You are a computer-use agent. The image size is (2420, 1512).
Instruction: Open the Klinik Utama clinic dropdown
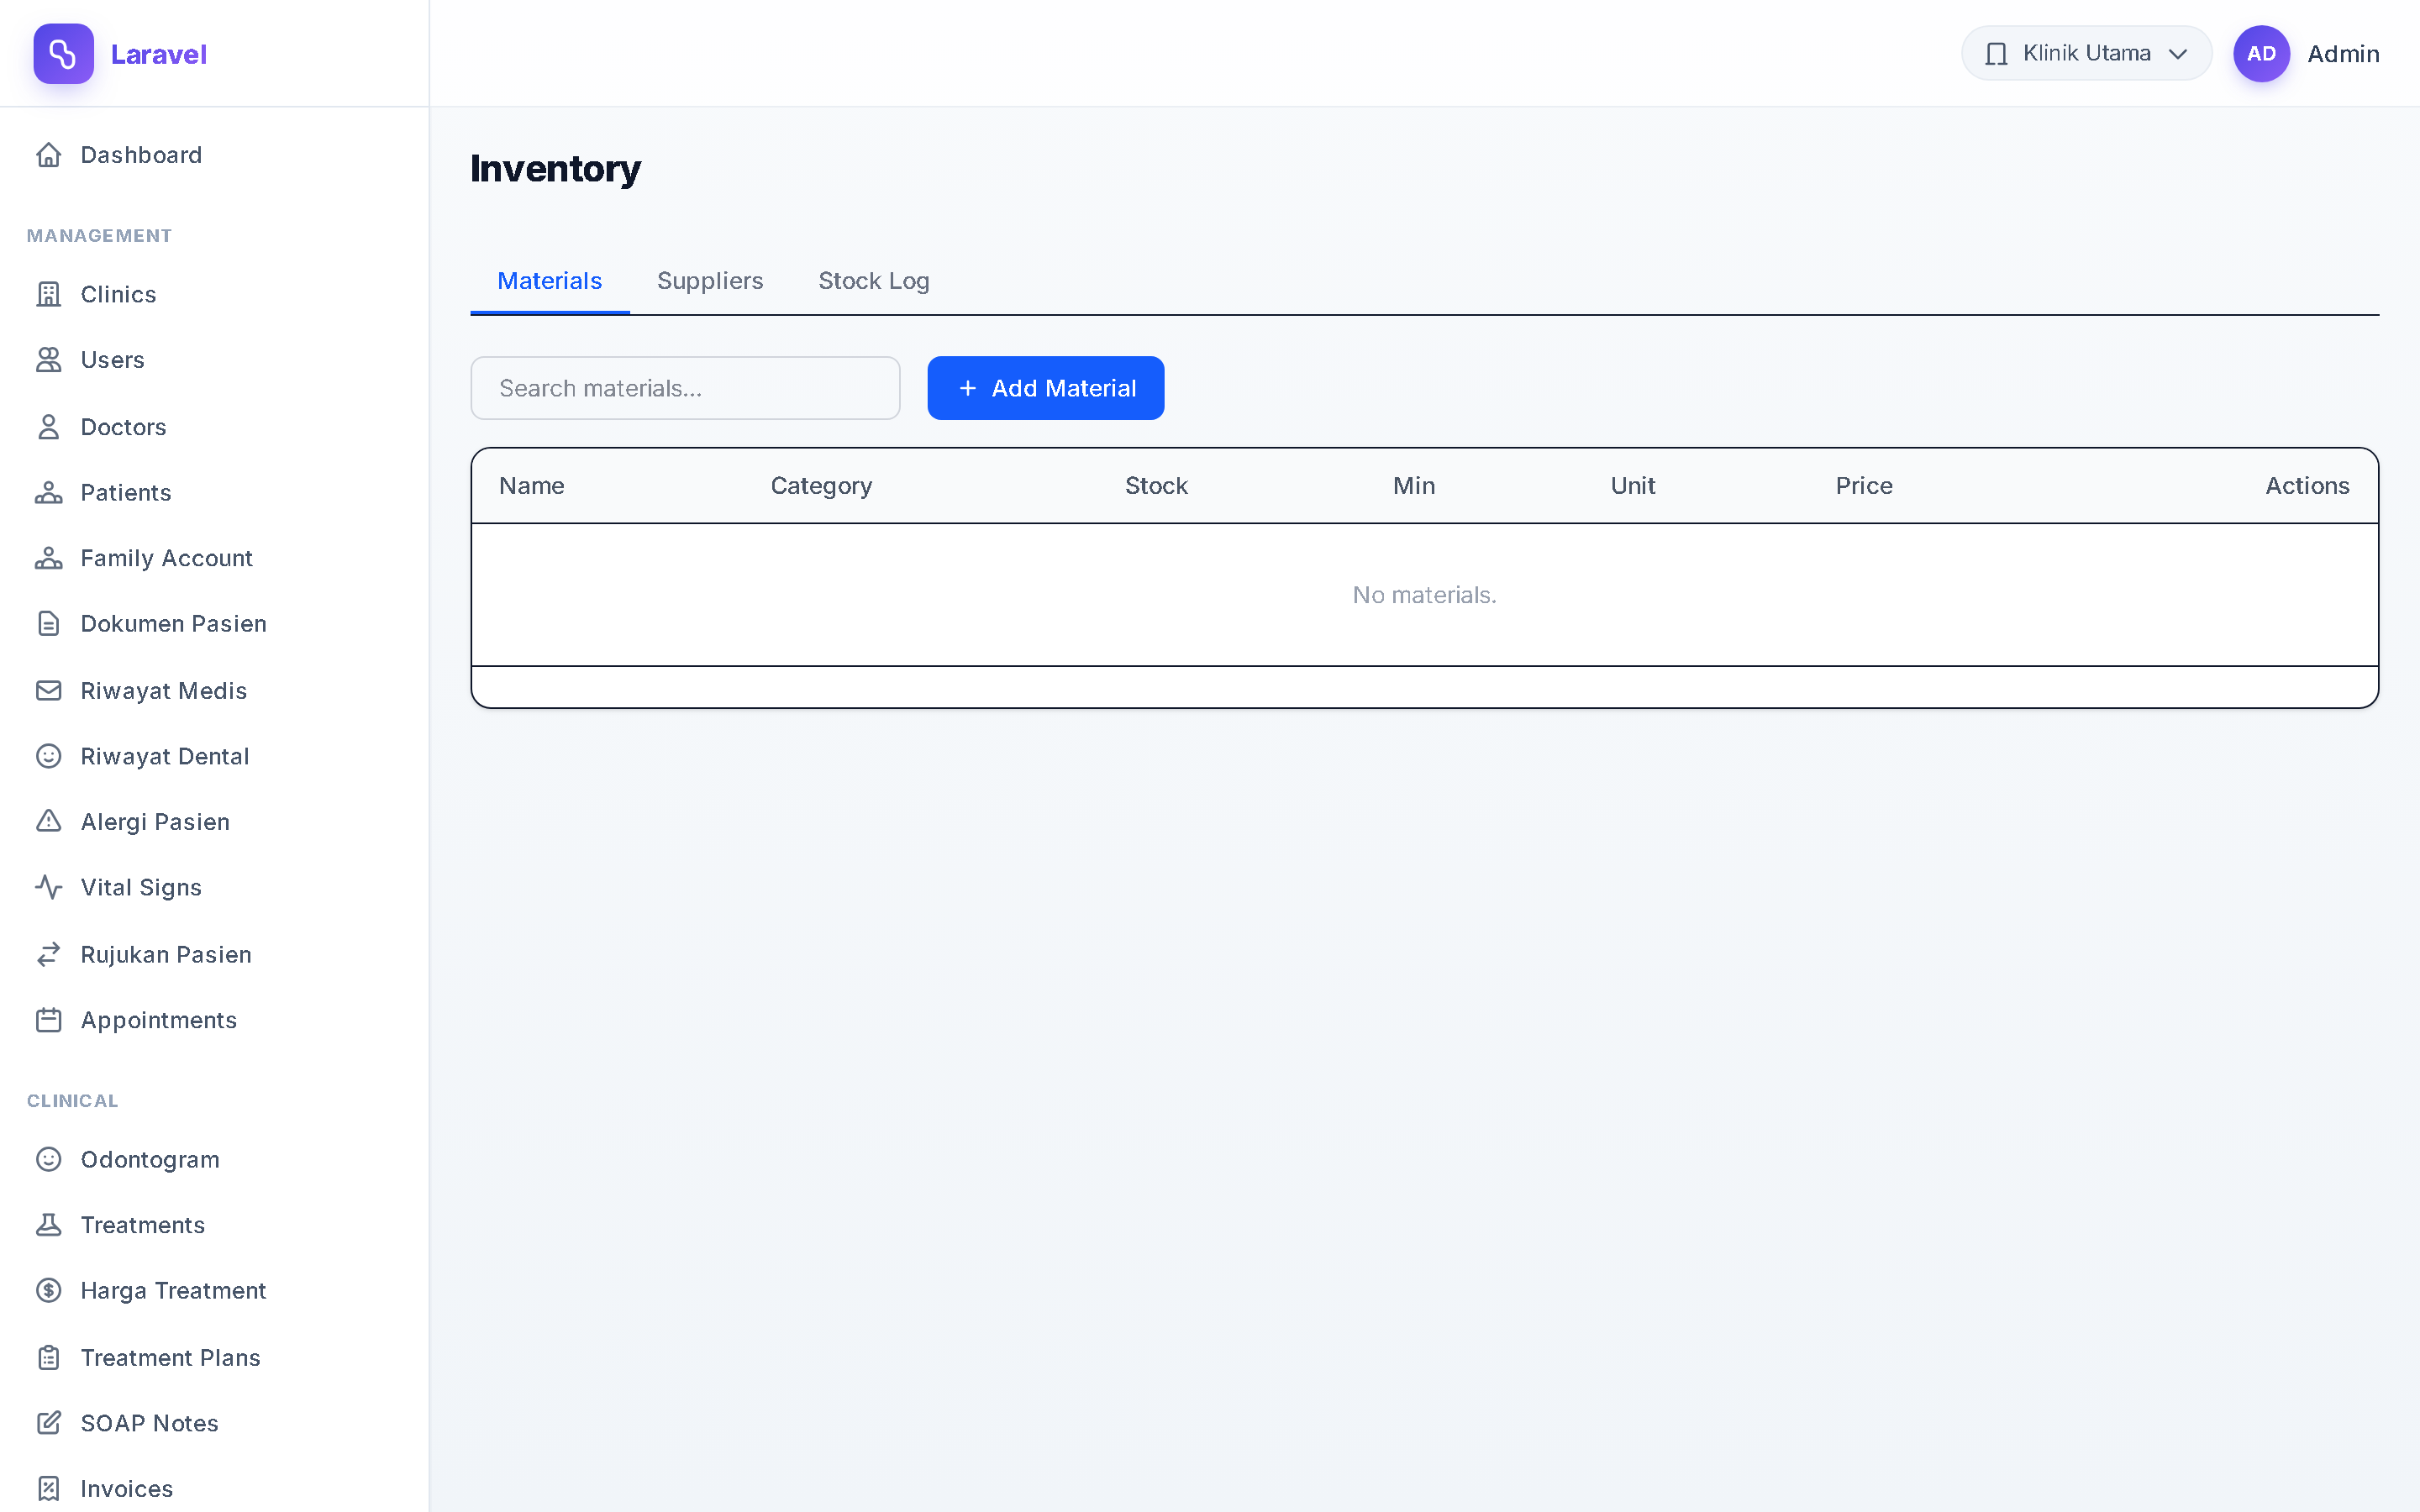click(x=2086, y=54)
